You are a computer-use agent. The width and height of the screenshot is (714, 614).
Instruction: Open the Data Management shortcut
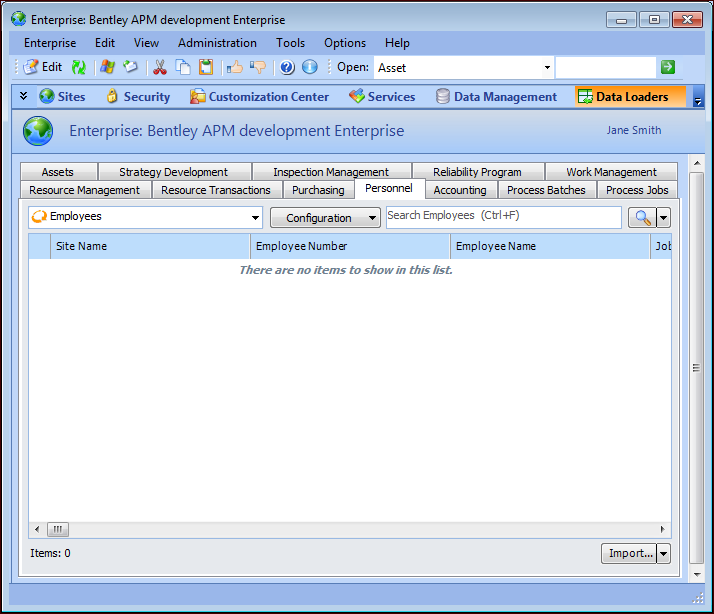click(x=496, y=97)
